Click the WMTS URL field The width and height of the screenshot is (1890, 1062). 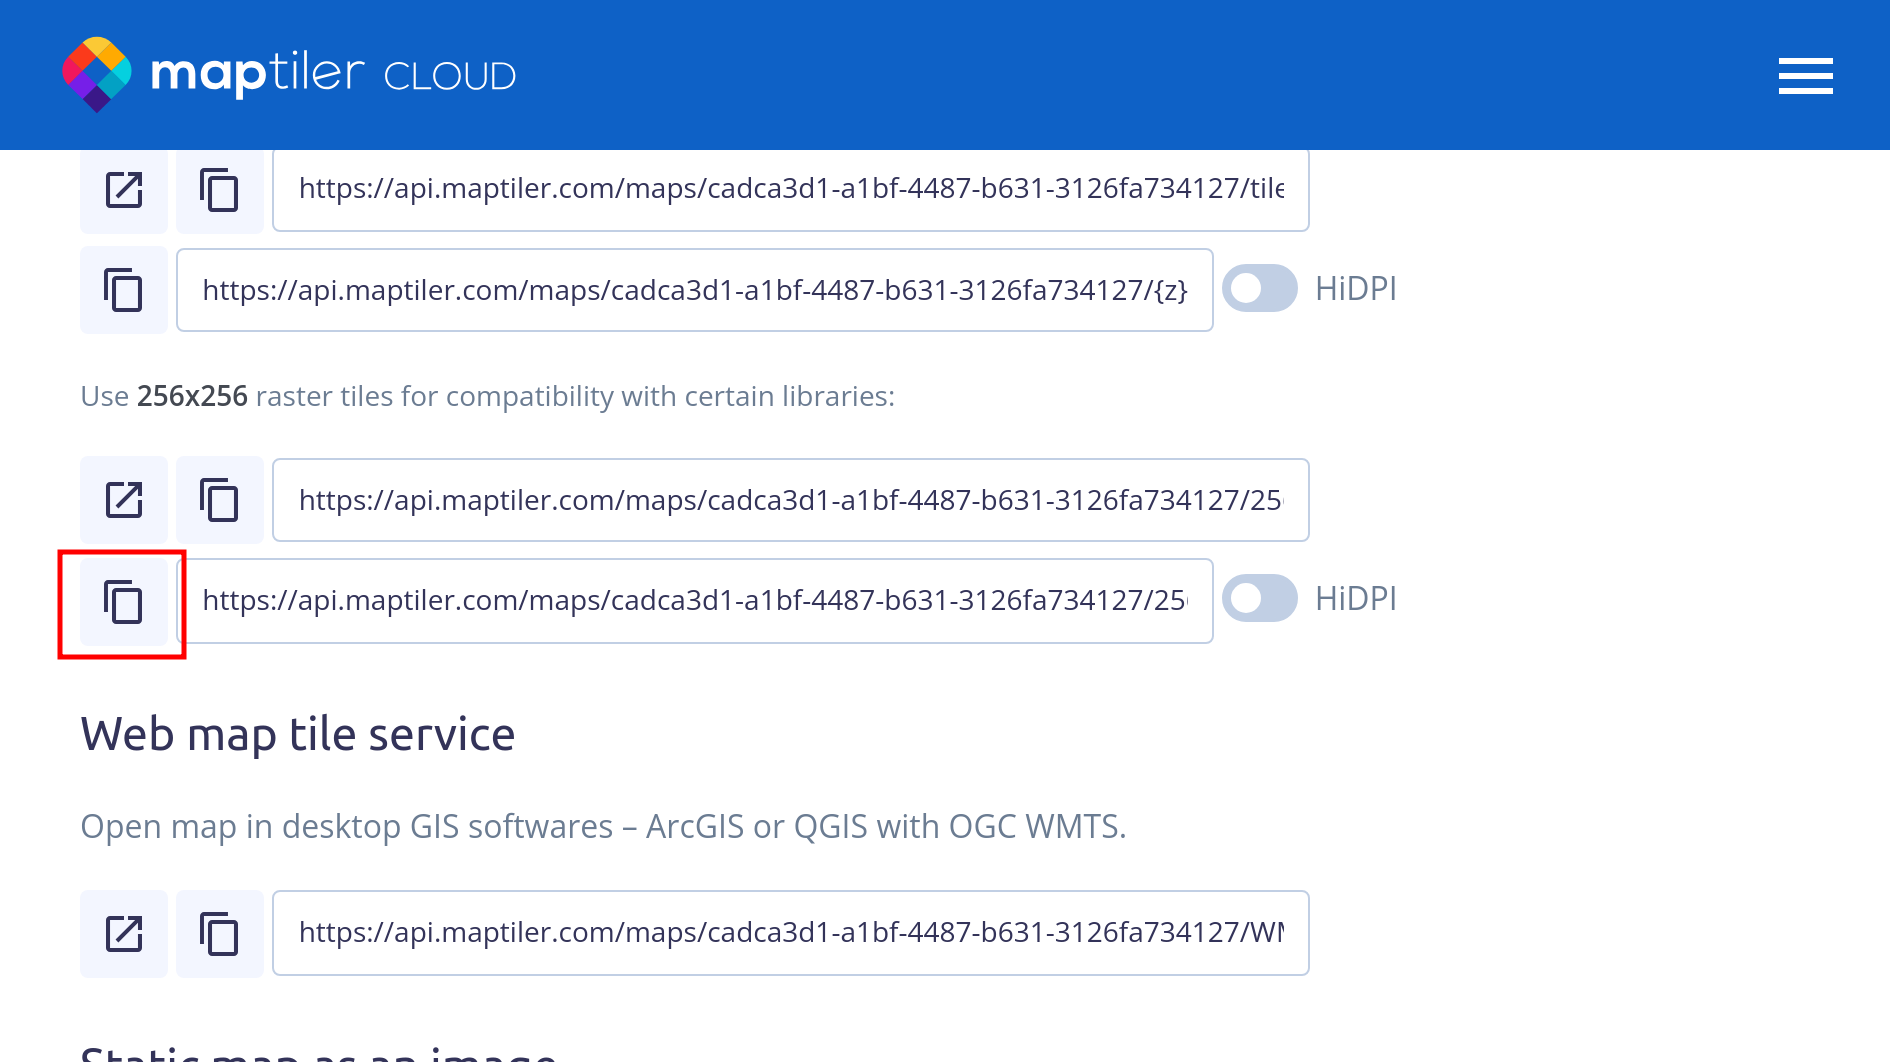[x=790, y=933]
